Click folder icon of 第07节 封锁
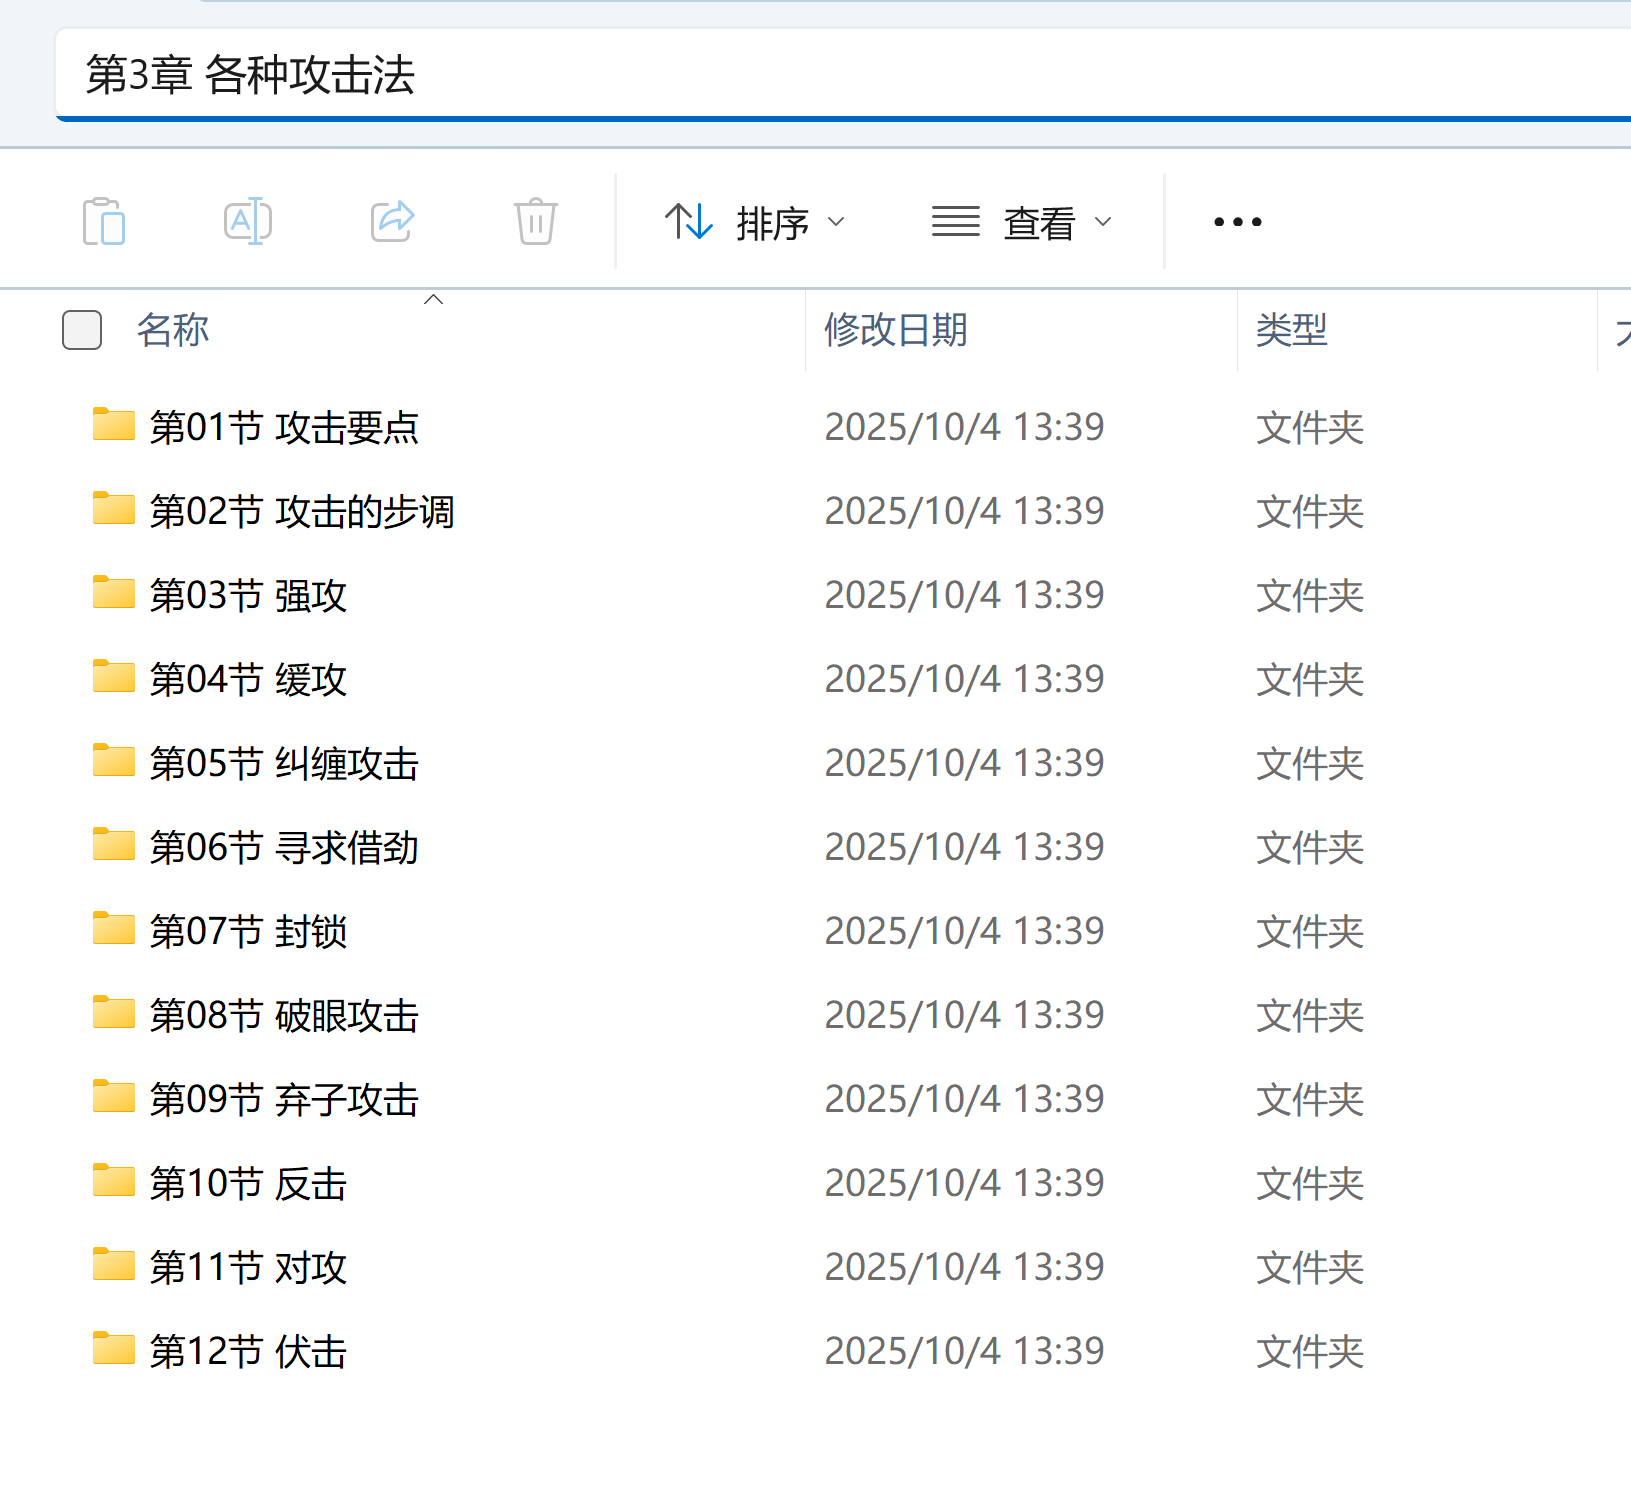The image size is (1631, 1508). click(x=113, y=929)
